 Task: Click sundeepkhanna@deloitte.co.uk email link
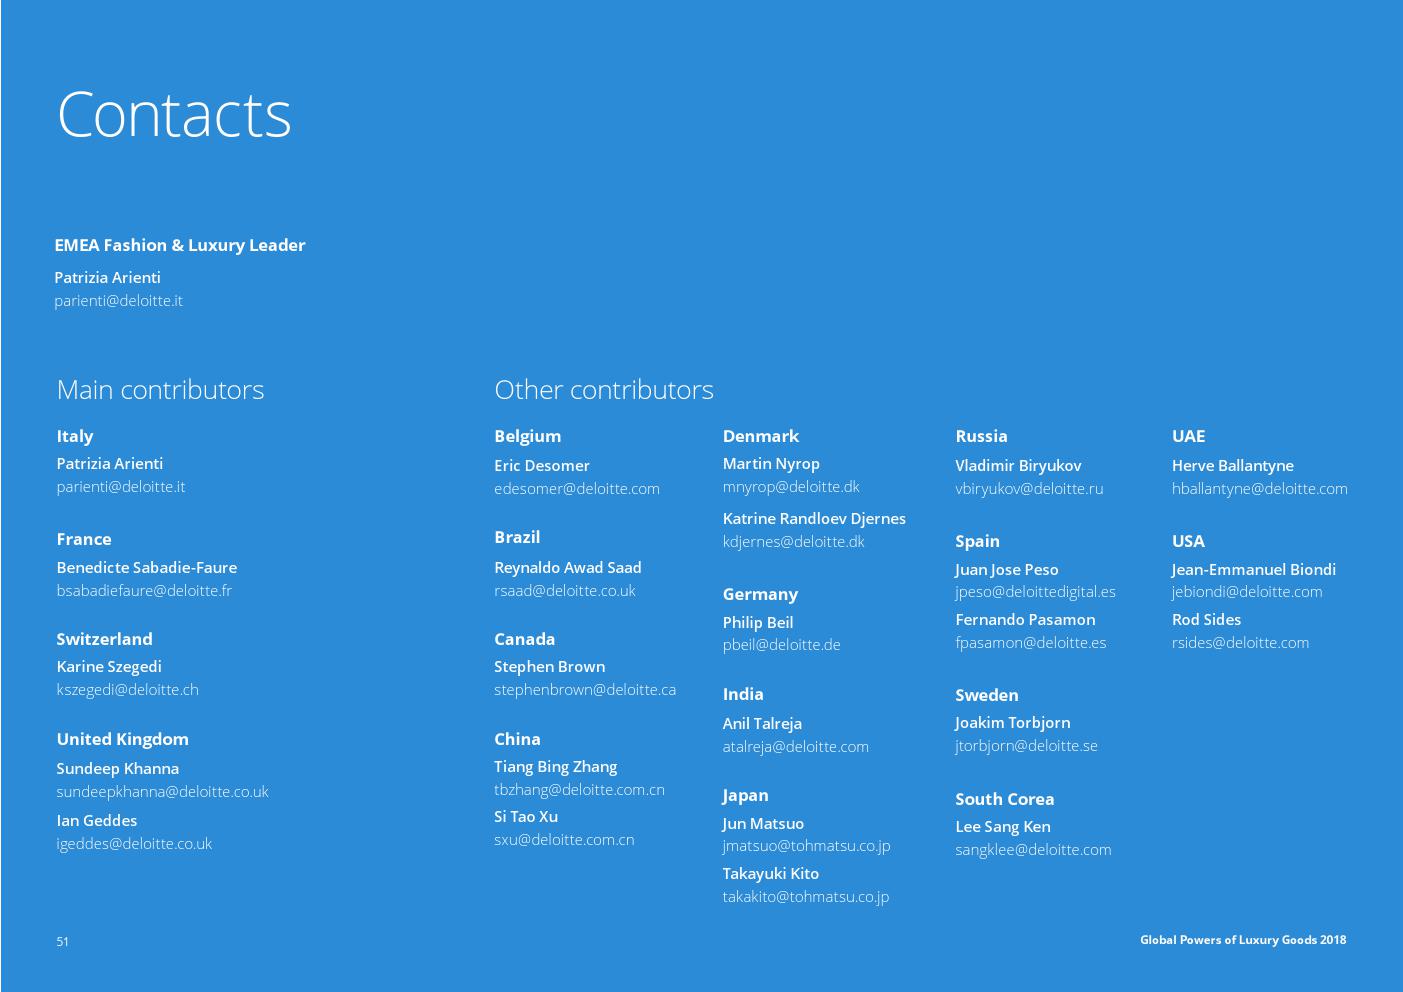(x=162, y=792)
